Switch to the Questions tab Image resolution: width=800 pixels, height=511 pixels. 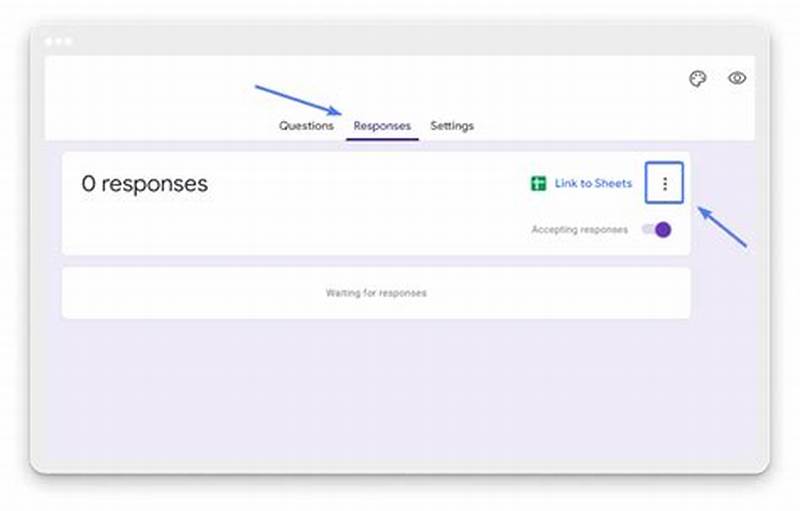tap(306, 125)
